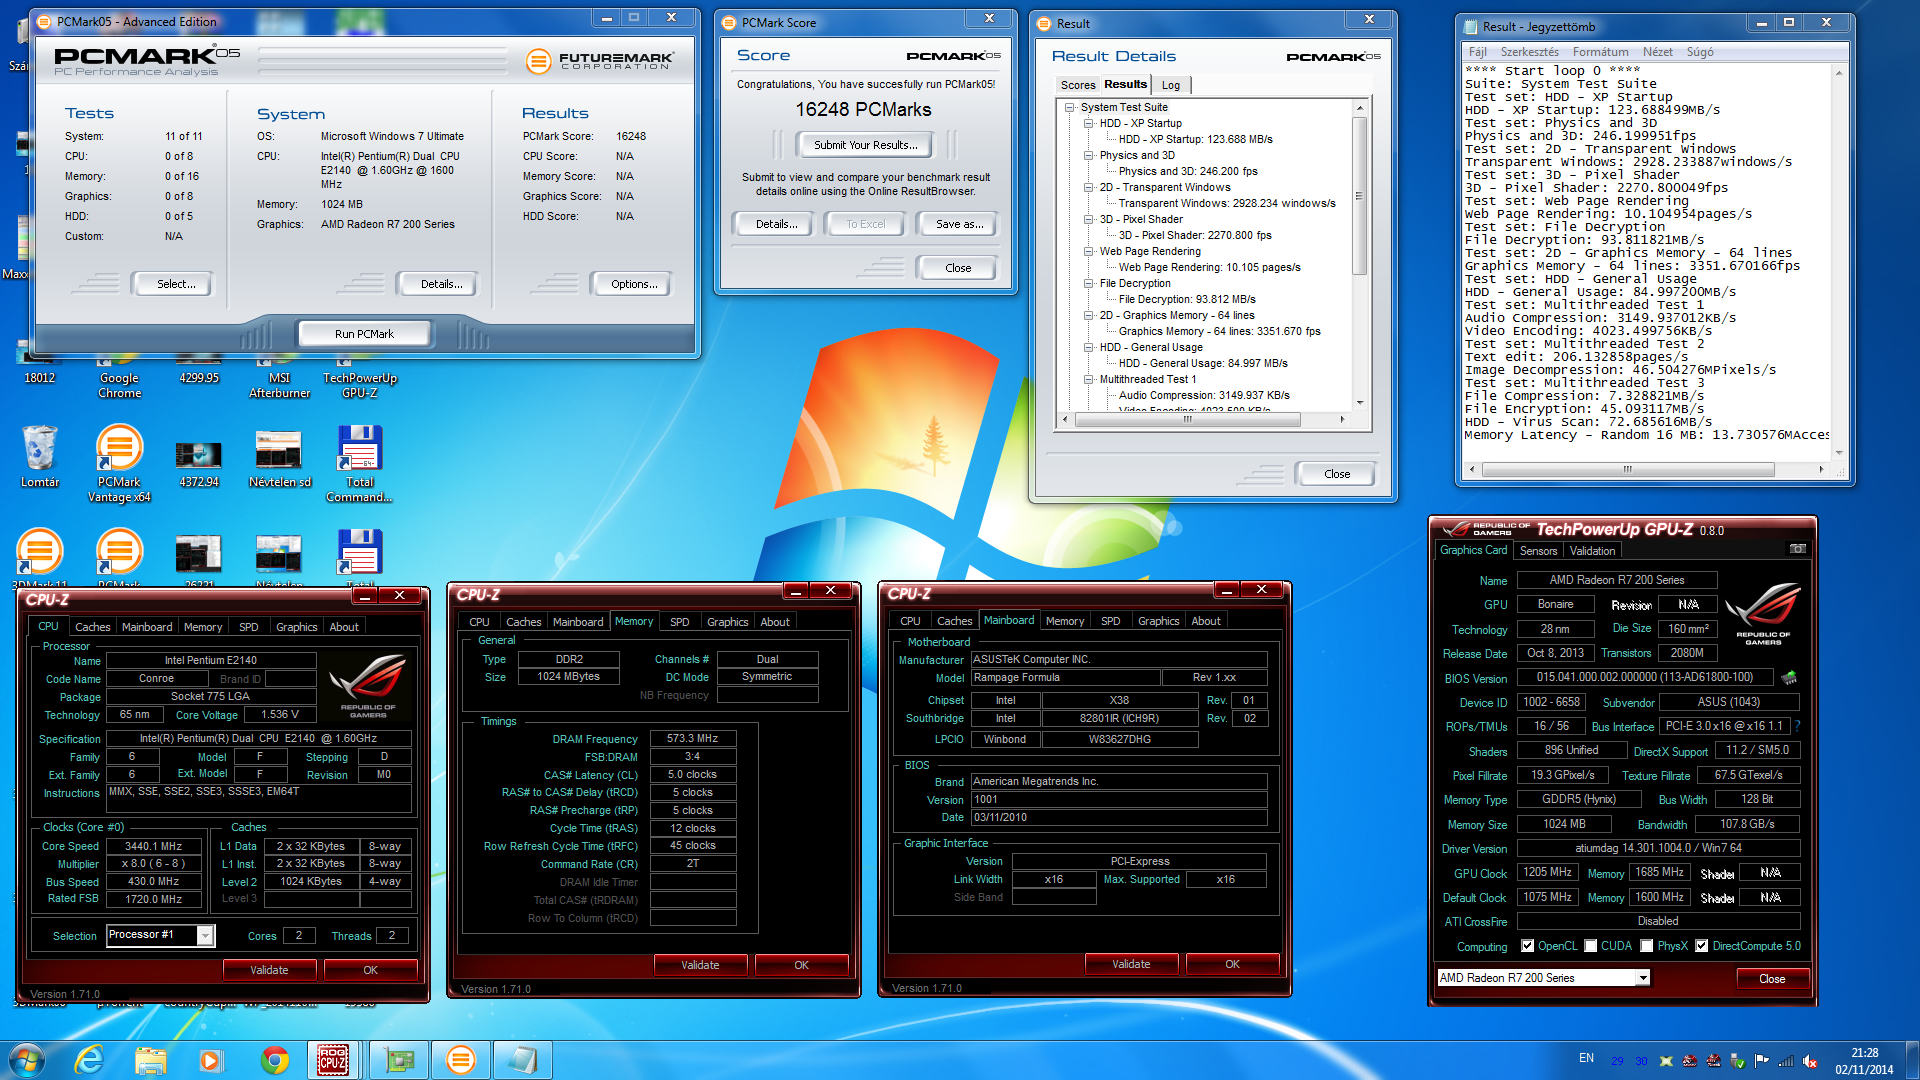Click the EN language indicator in tray
1920x1080 pixels.
1586,1058
